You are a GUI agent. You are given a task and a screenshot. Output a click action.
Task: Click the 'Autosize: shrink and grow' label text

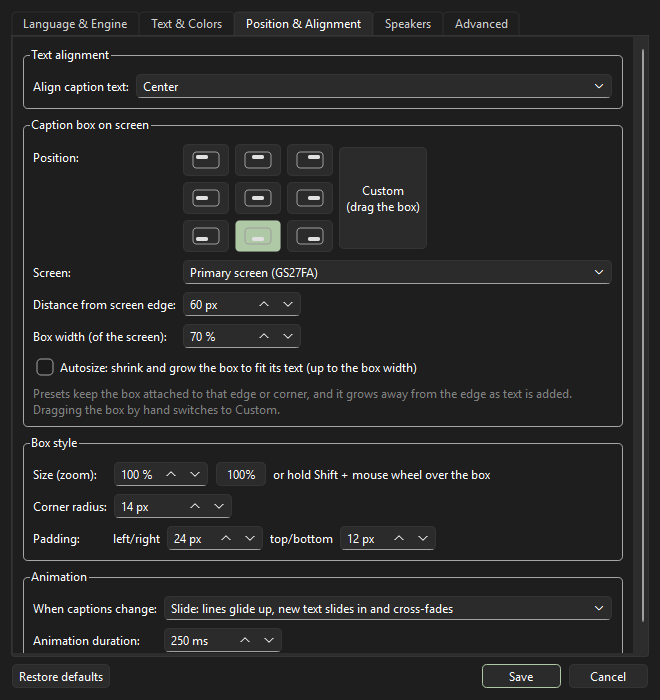click(x=238, y=368)
